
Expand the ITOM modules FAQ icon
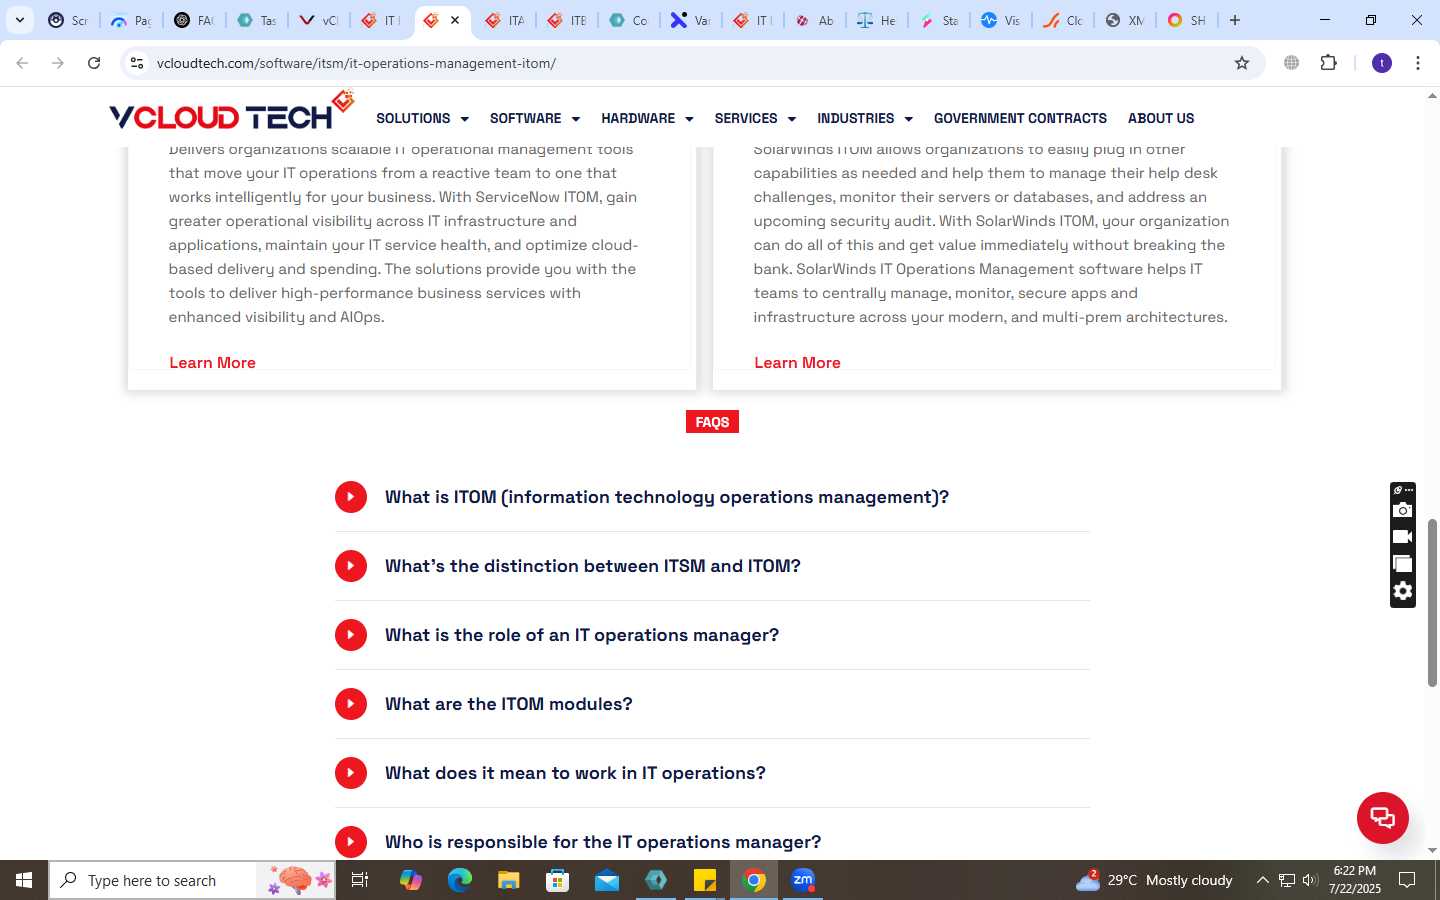click(351, 704)
